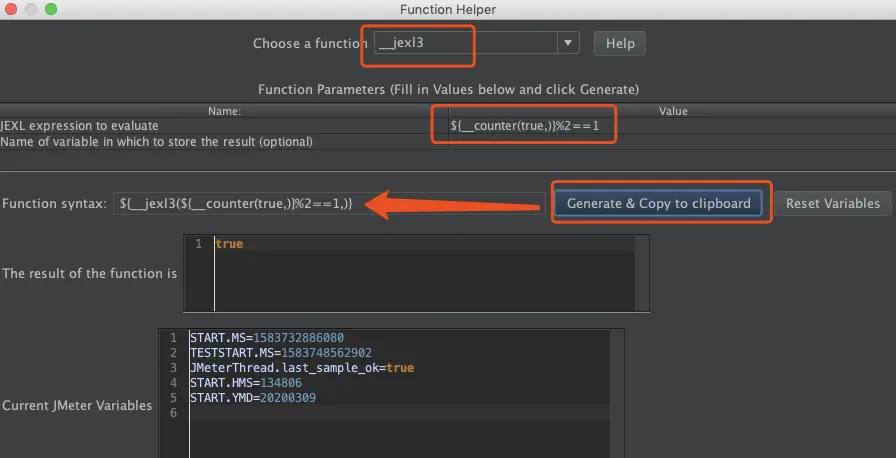896x458 pixels.
Task: Click the JMeterThread.last_sample_ok=true line
Action: [302, 368]
